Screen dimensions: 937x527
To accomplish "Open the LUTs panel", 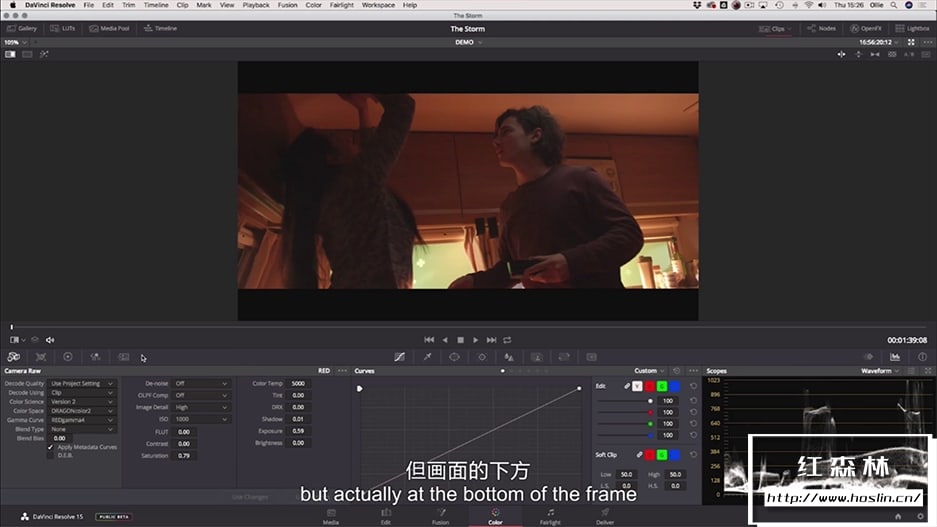I will (x=63, y=28).
